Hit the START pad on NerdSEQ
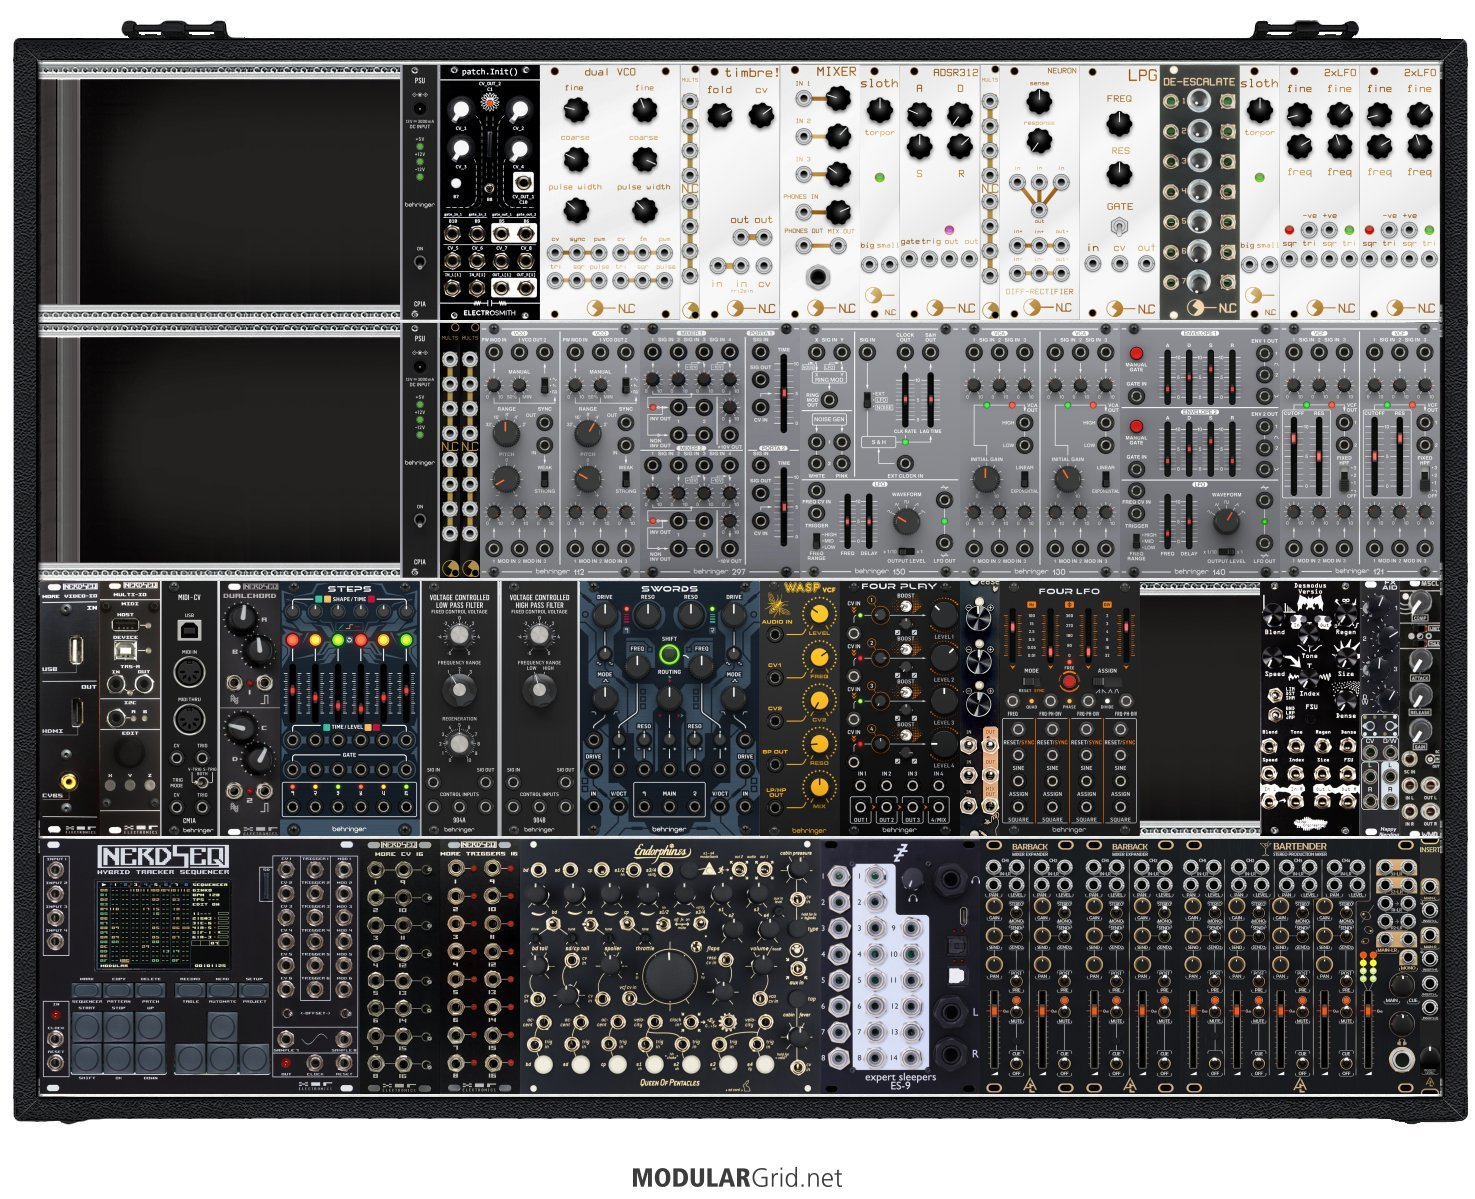1475x1199 pixels. (x=87, y=1027)
